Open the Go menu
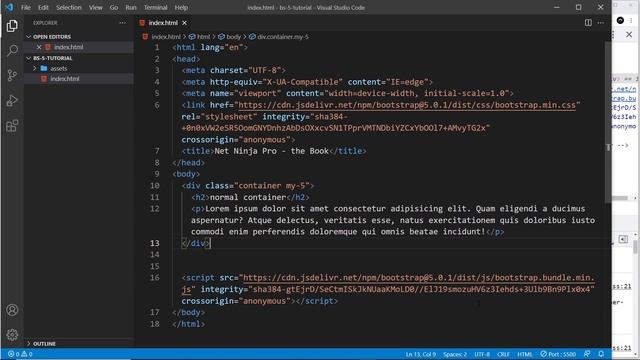 (114, 7)
